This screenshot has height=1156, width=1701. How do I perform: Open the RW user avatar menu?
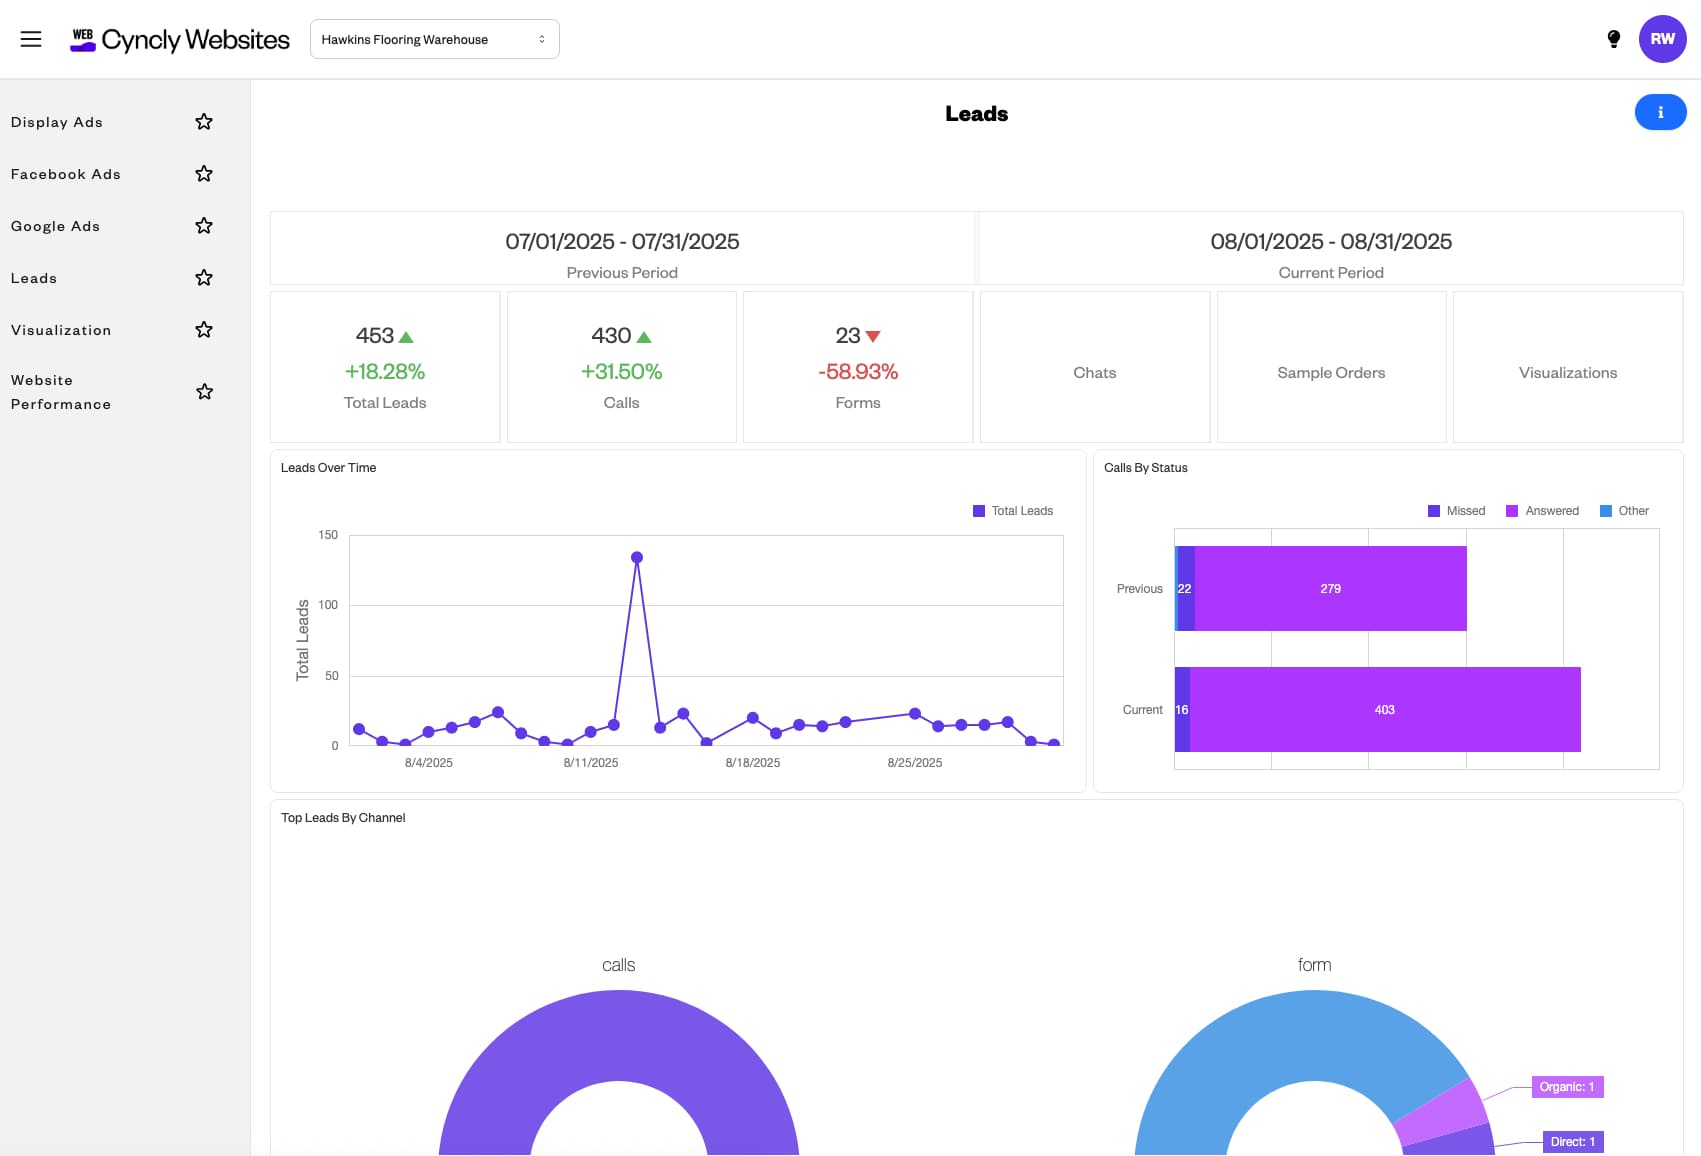(x=1661, y=39)
